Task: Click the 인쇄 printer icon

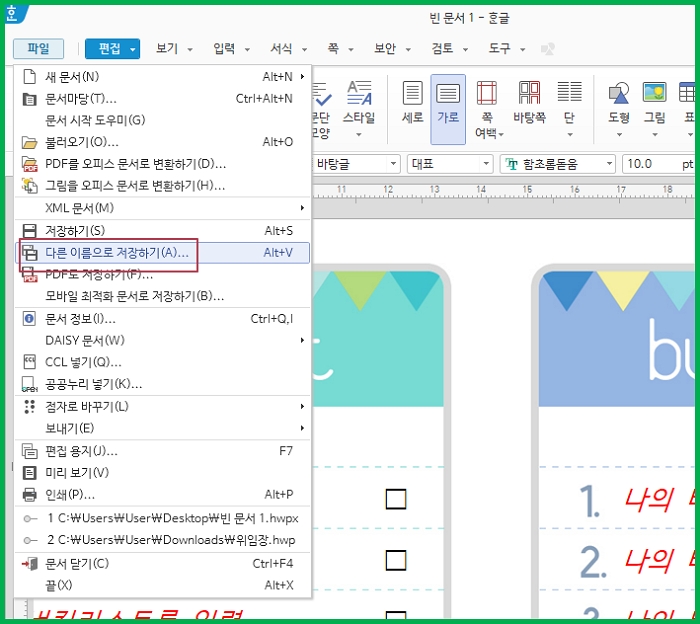Action: click(x=29, y=495)
